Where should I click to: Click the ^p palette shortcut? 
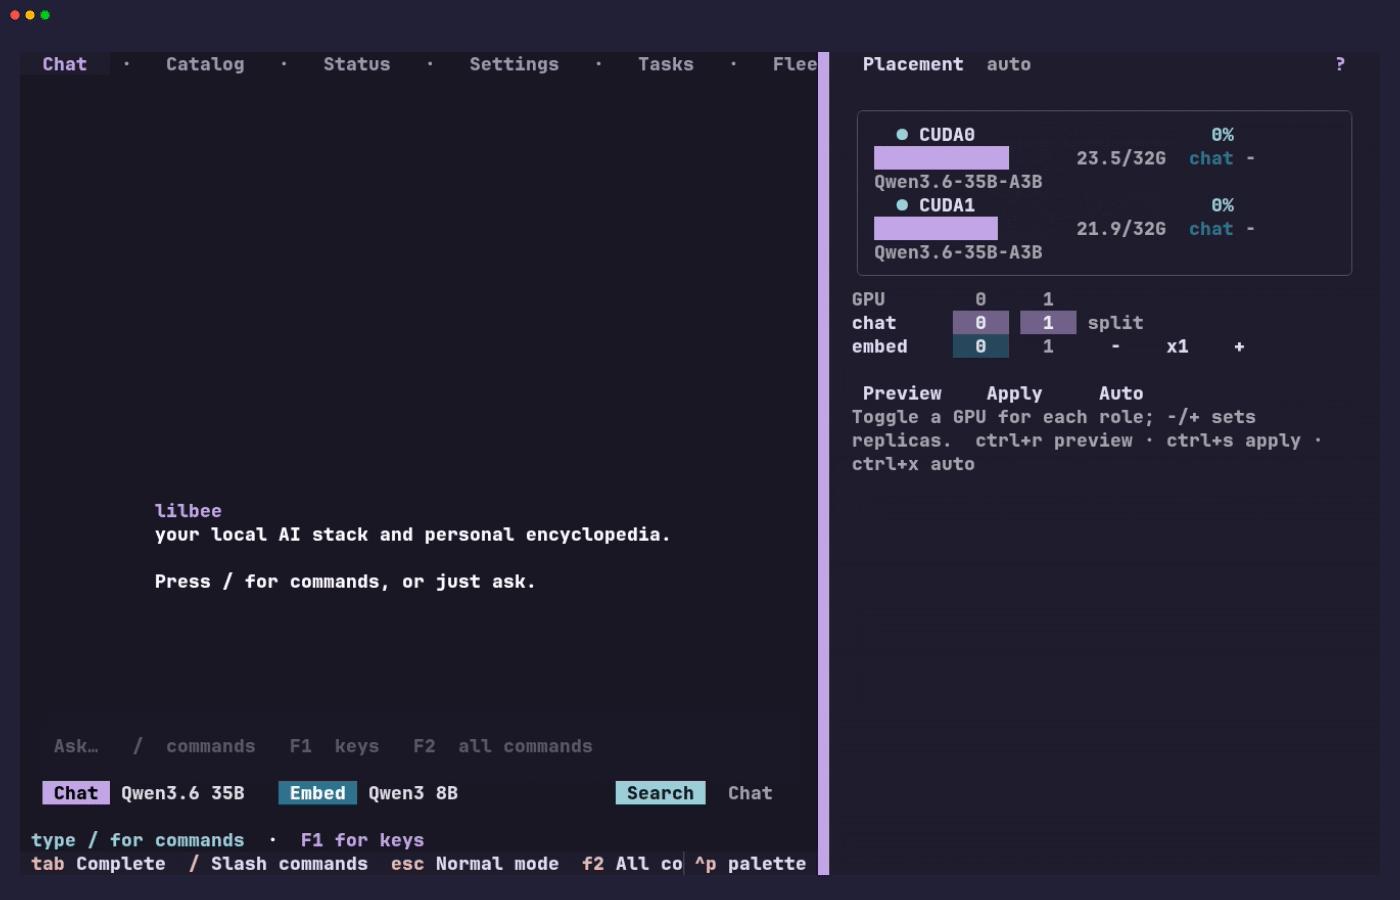click(x=750, y=863)
